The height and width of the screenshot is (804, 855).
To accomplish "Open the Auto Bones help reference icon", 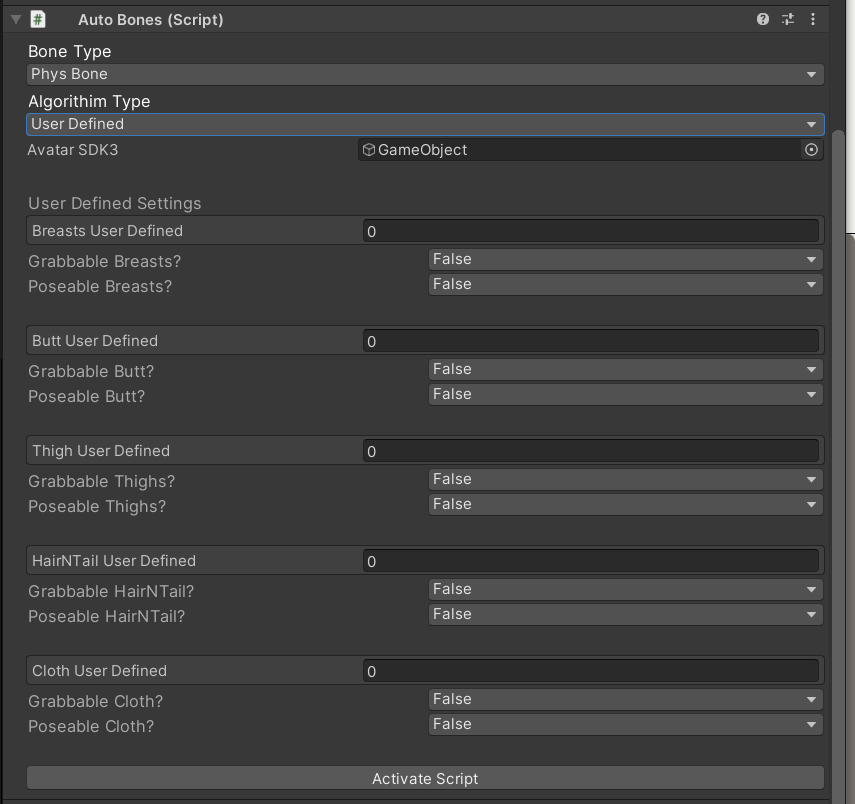I will tap(763, 19).
